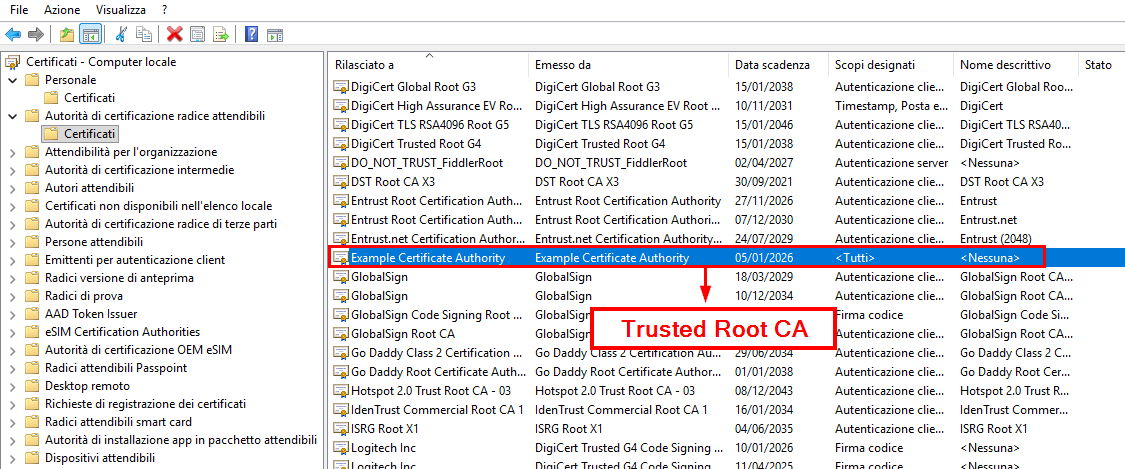
Task: Toggle the Show/Hide console tree icon
Action: point(90,35)
